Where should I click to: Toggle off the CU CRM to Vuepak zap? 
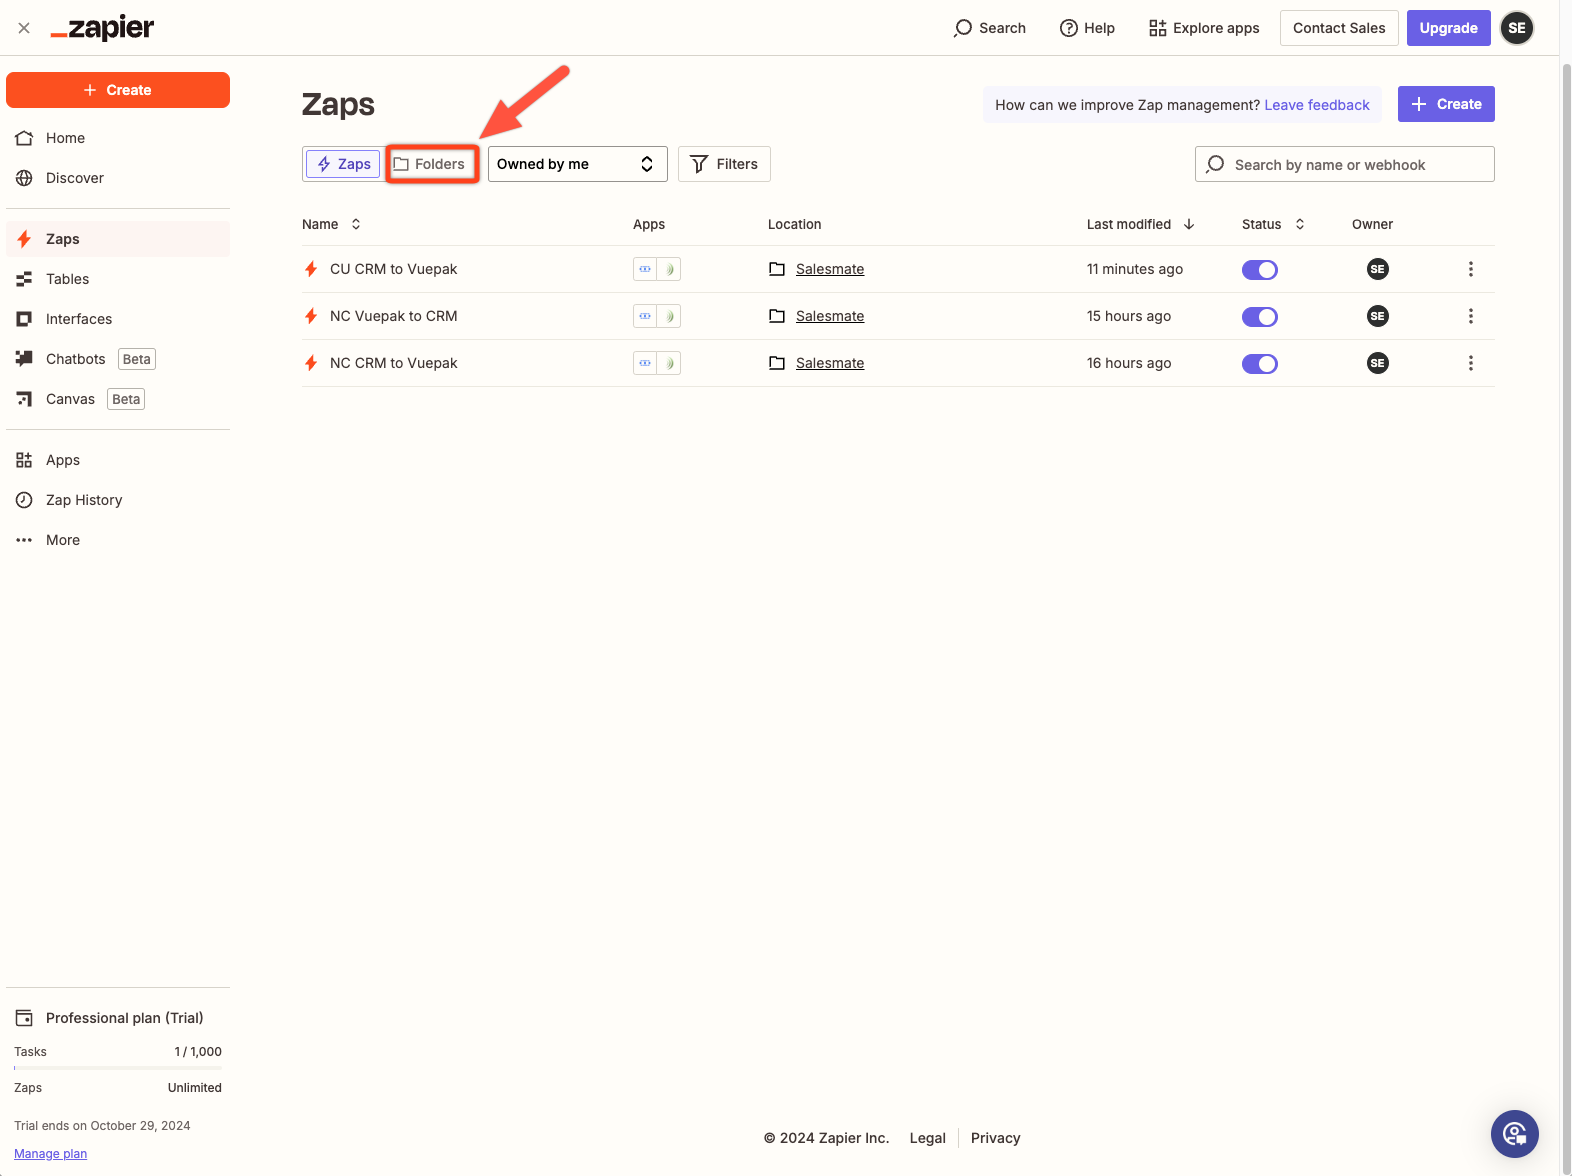[1259, 270]
